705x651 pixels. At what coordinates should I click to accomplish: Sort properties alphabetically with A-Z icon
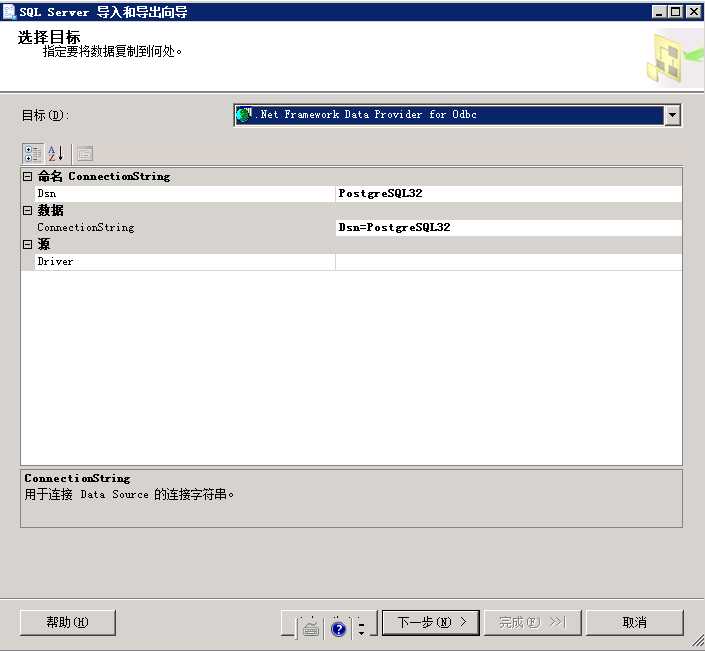pyautogui.click(x=56, y=153)
